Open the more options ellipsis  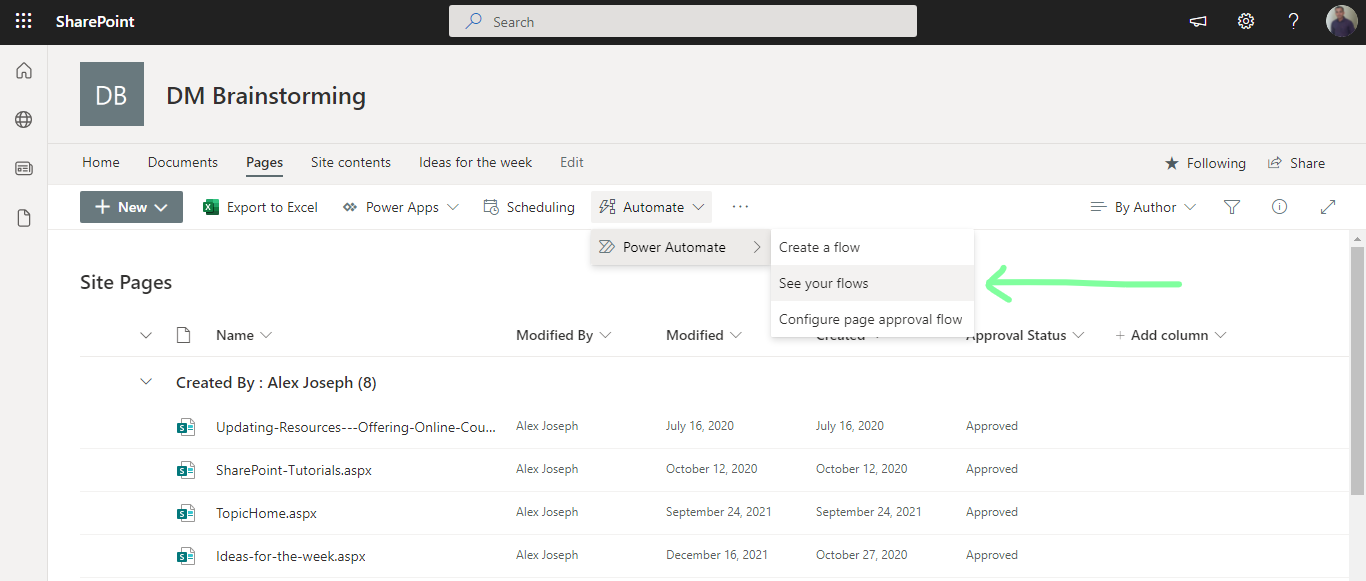[x=740, y=207]
